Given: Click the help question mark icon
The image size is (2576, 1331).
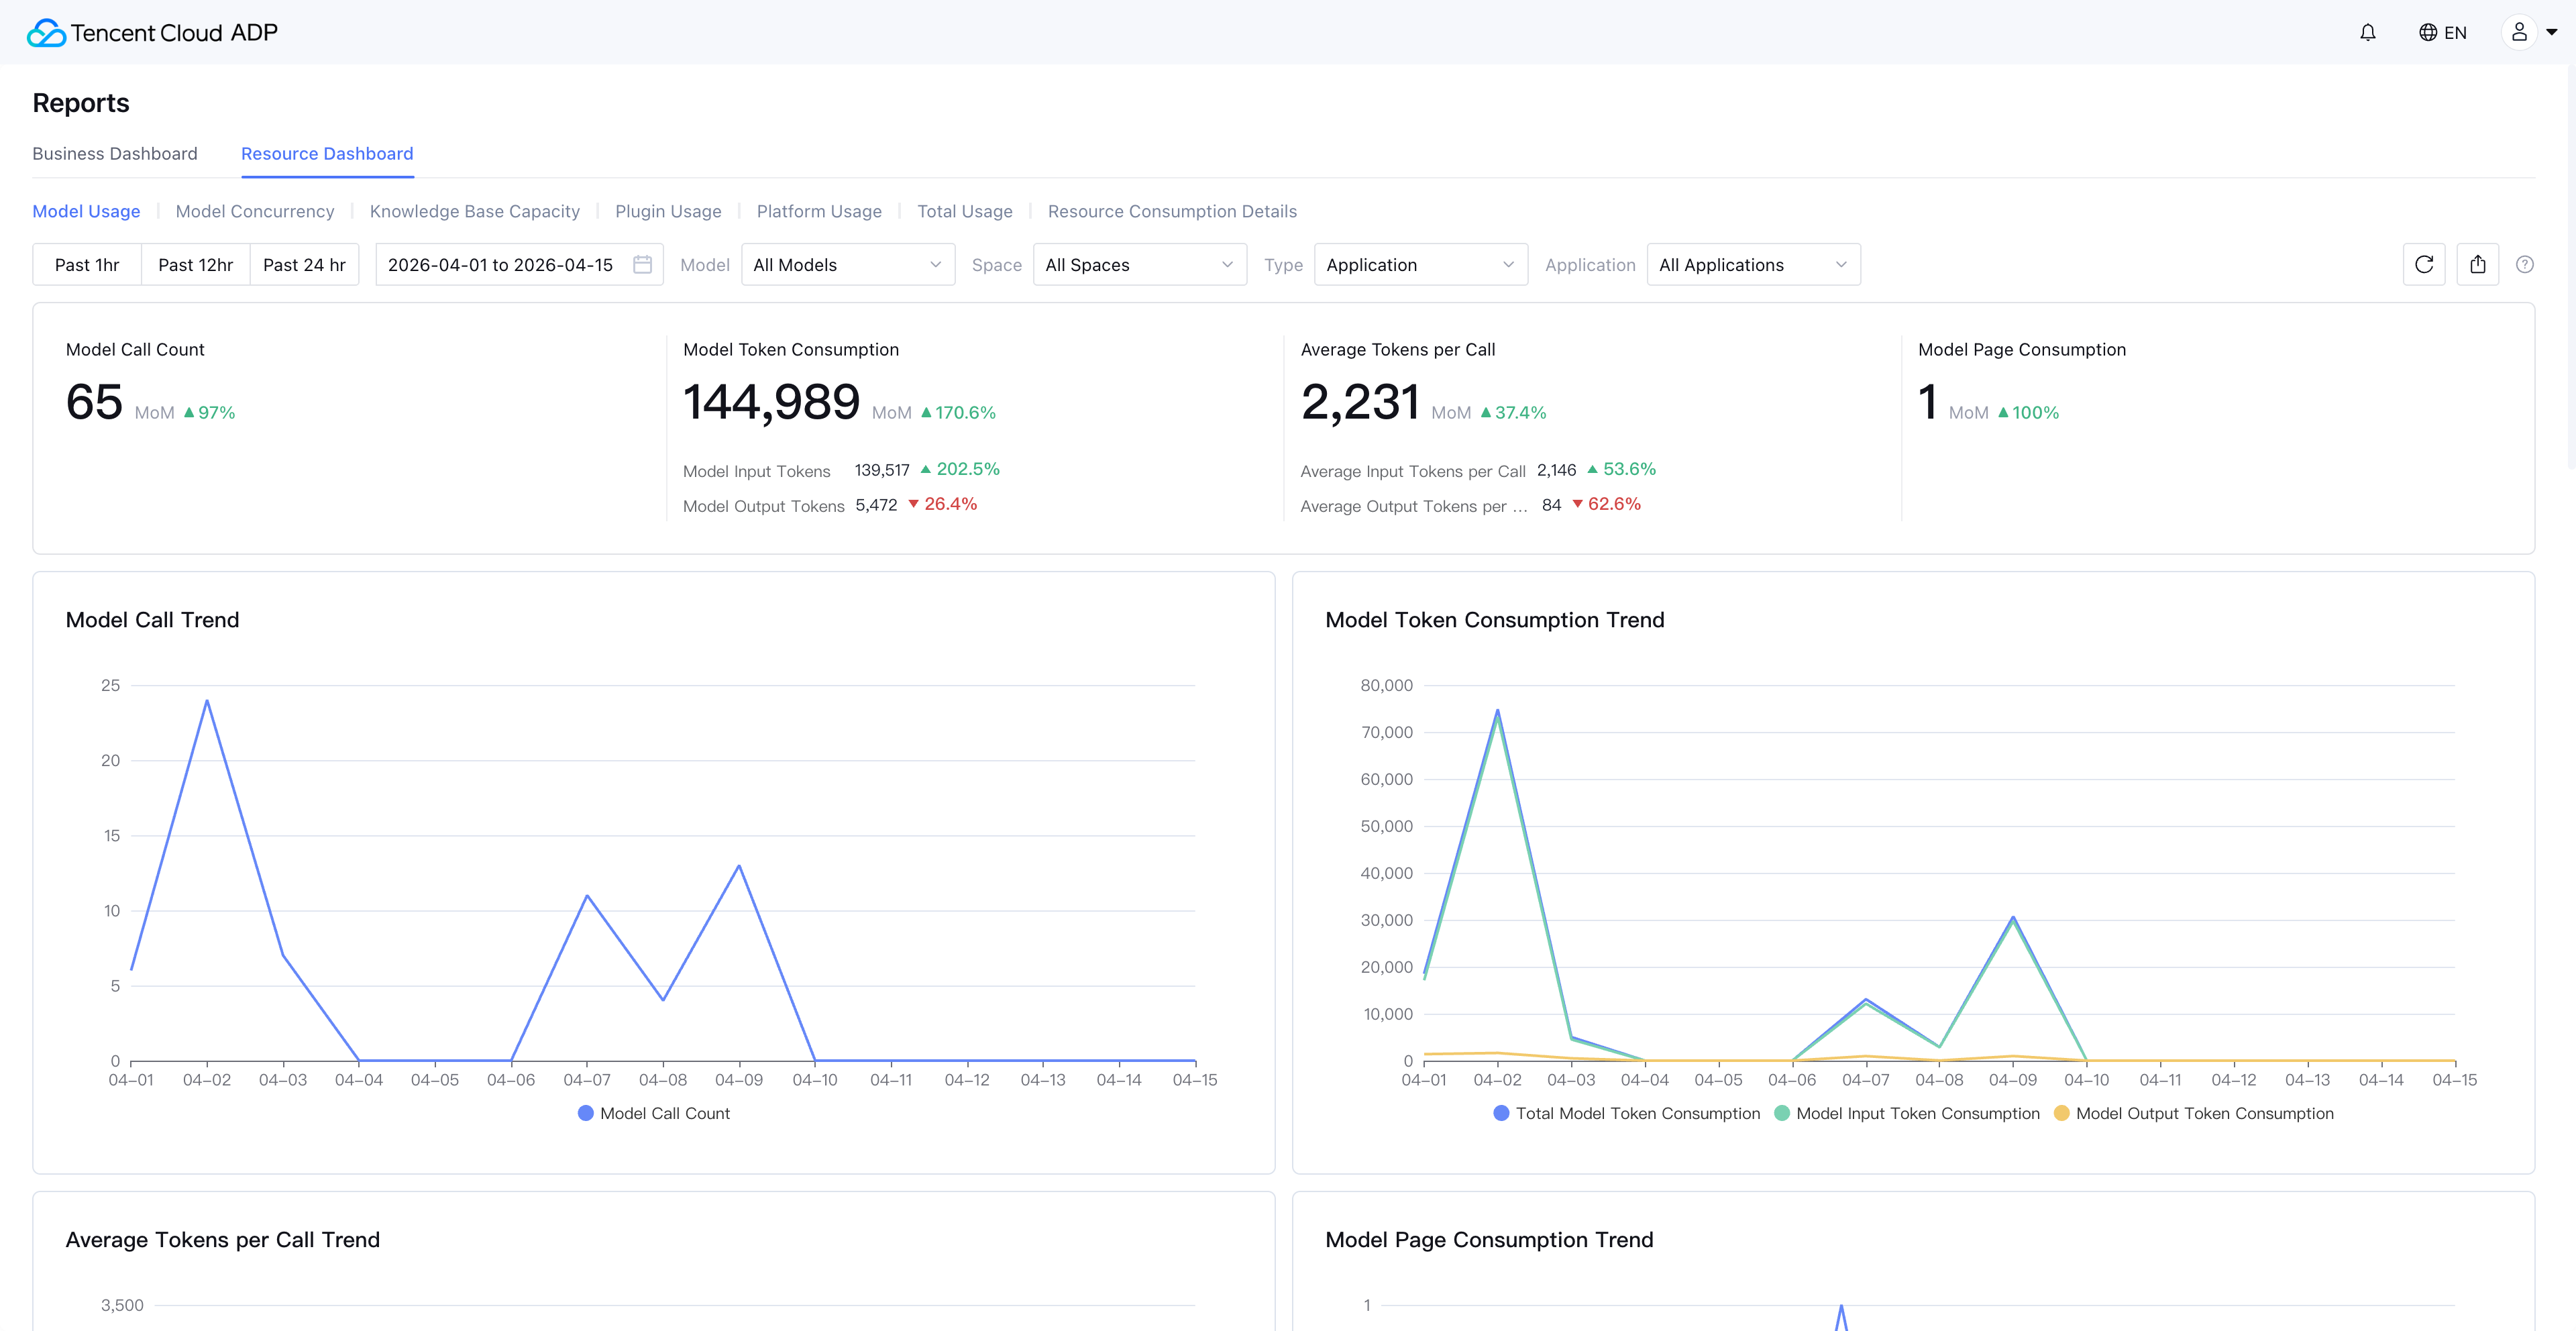Looking at the screenshot, I should click(2524, 265).
